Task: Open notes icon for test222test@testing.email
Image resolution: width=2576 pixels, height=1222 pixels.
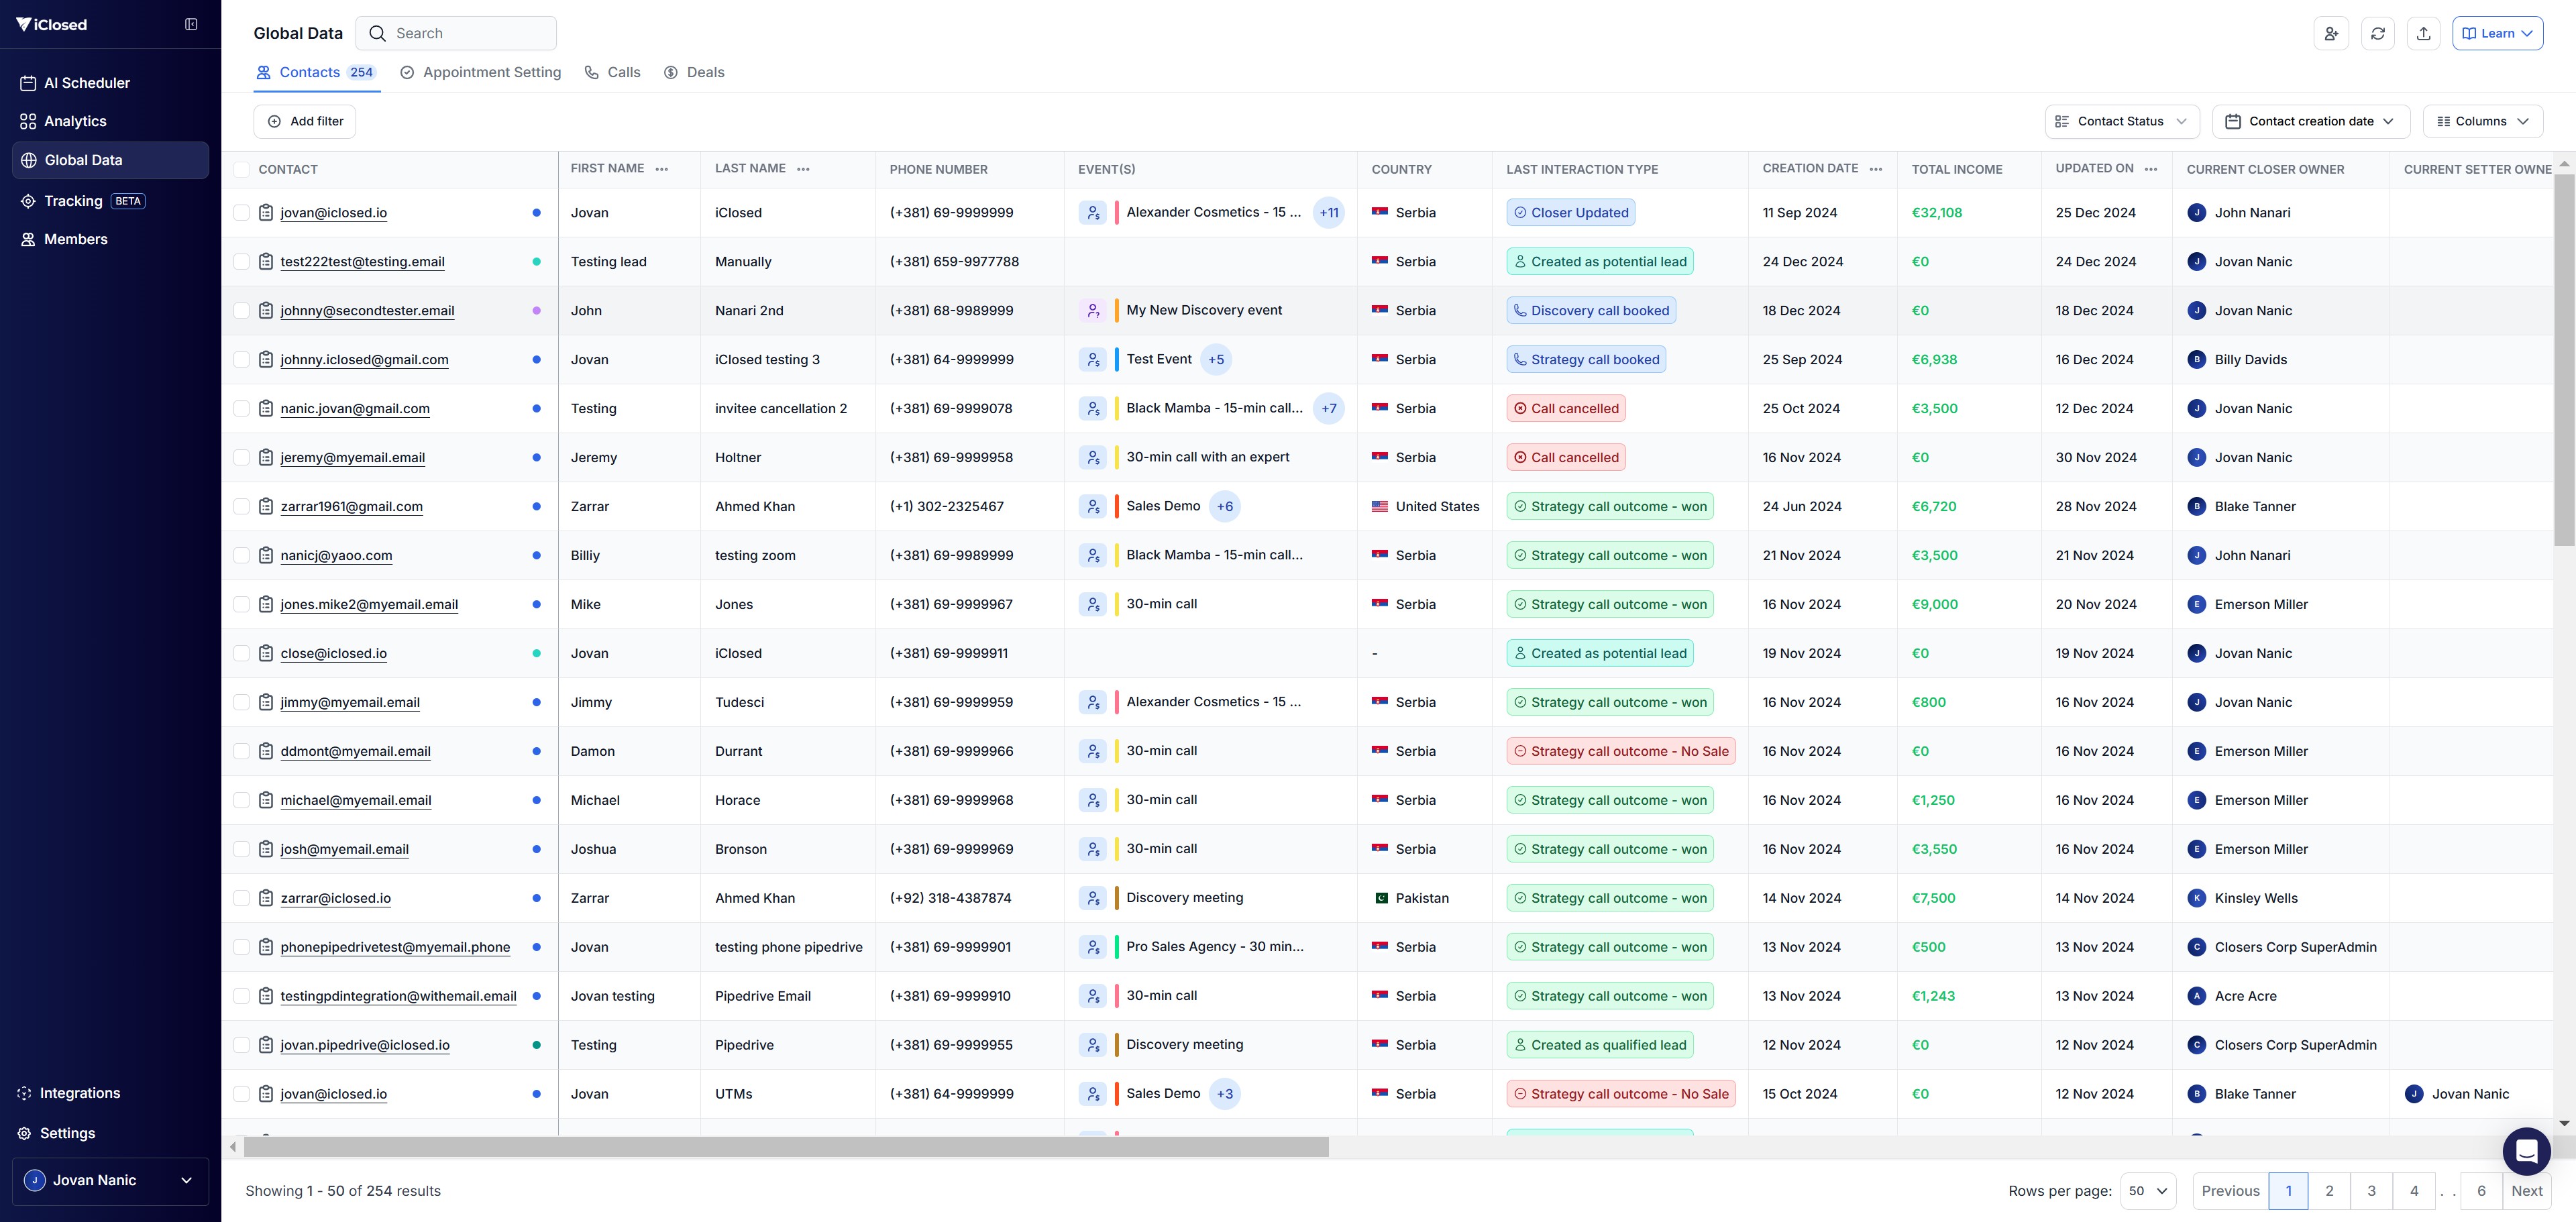Action: click(266, 261)
